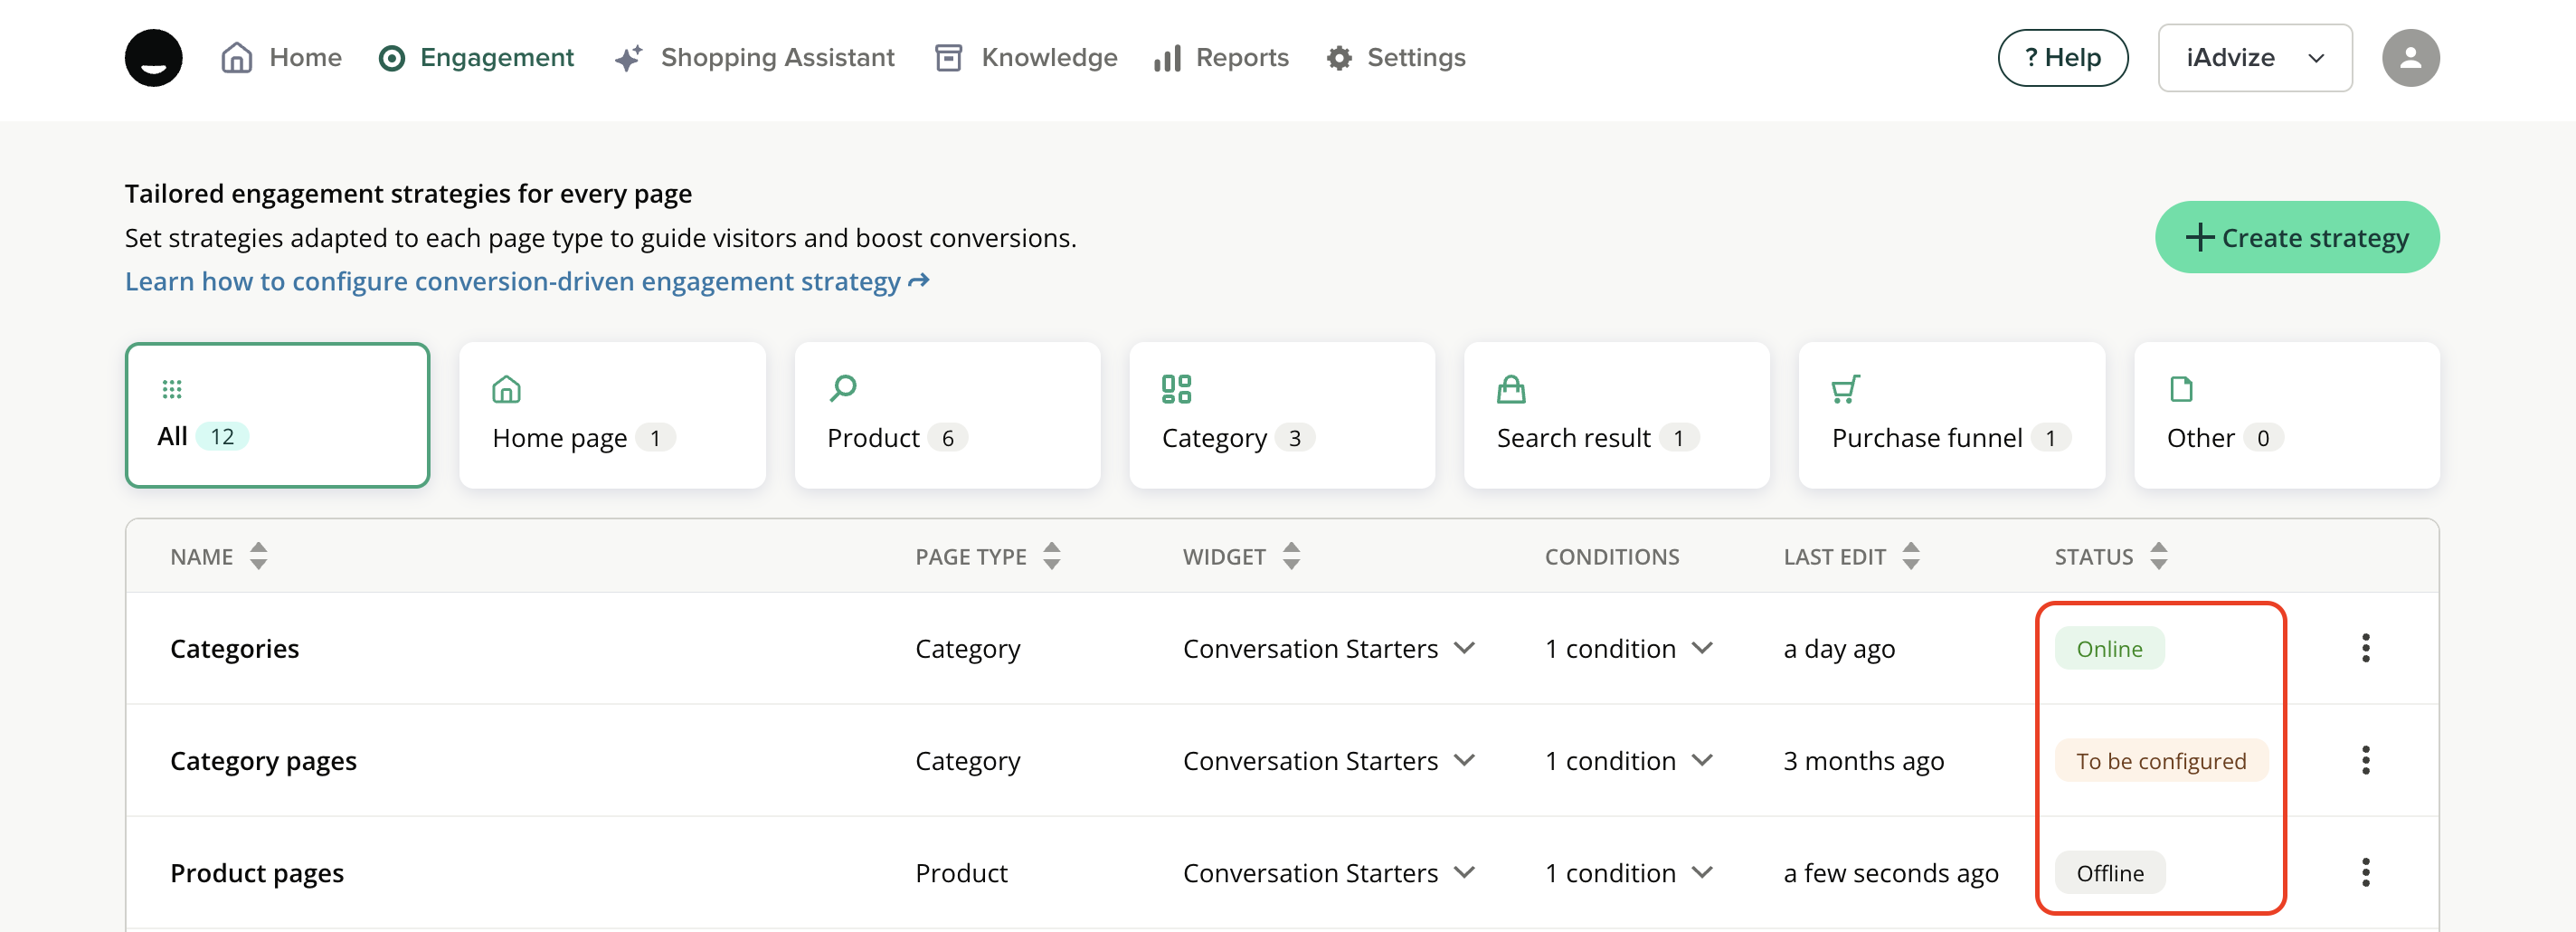The height and width of the screenshot is (932, 2576).
Task: Select the Purchase funnel filter card
Action: tap(1950, 416)
